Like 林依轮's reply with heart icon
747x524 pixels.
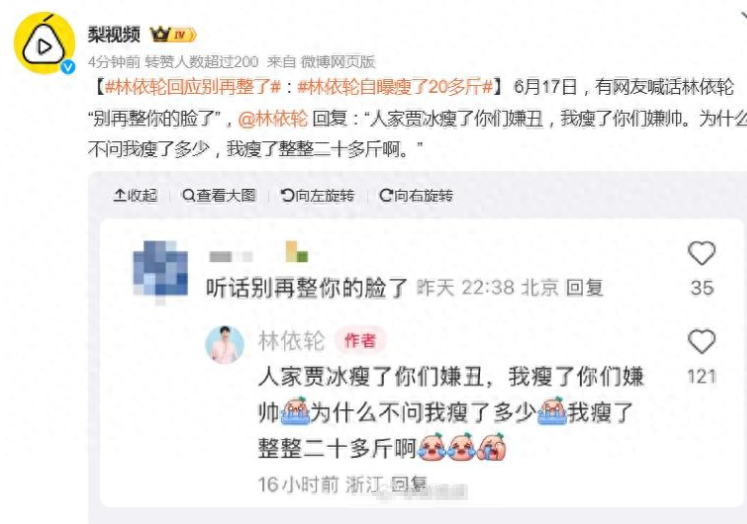click(701, 342)
